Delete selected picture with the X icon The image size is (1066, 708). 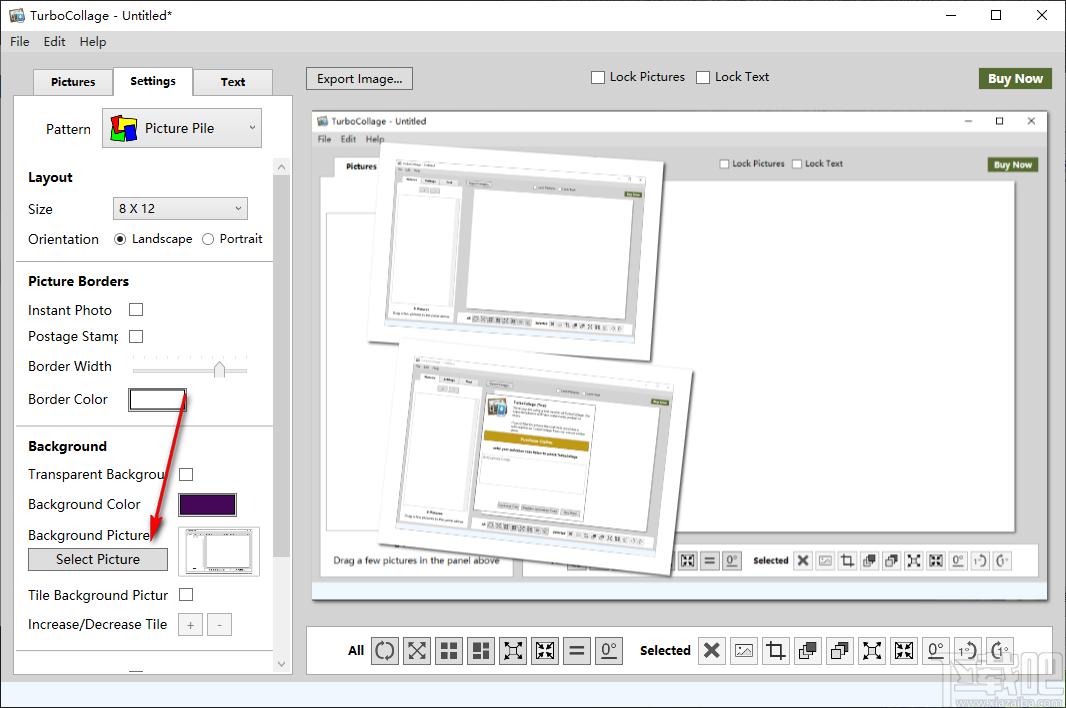[x=712, y=651]
